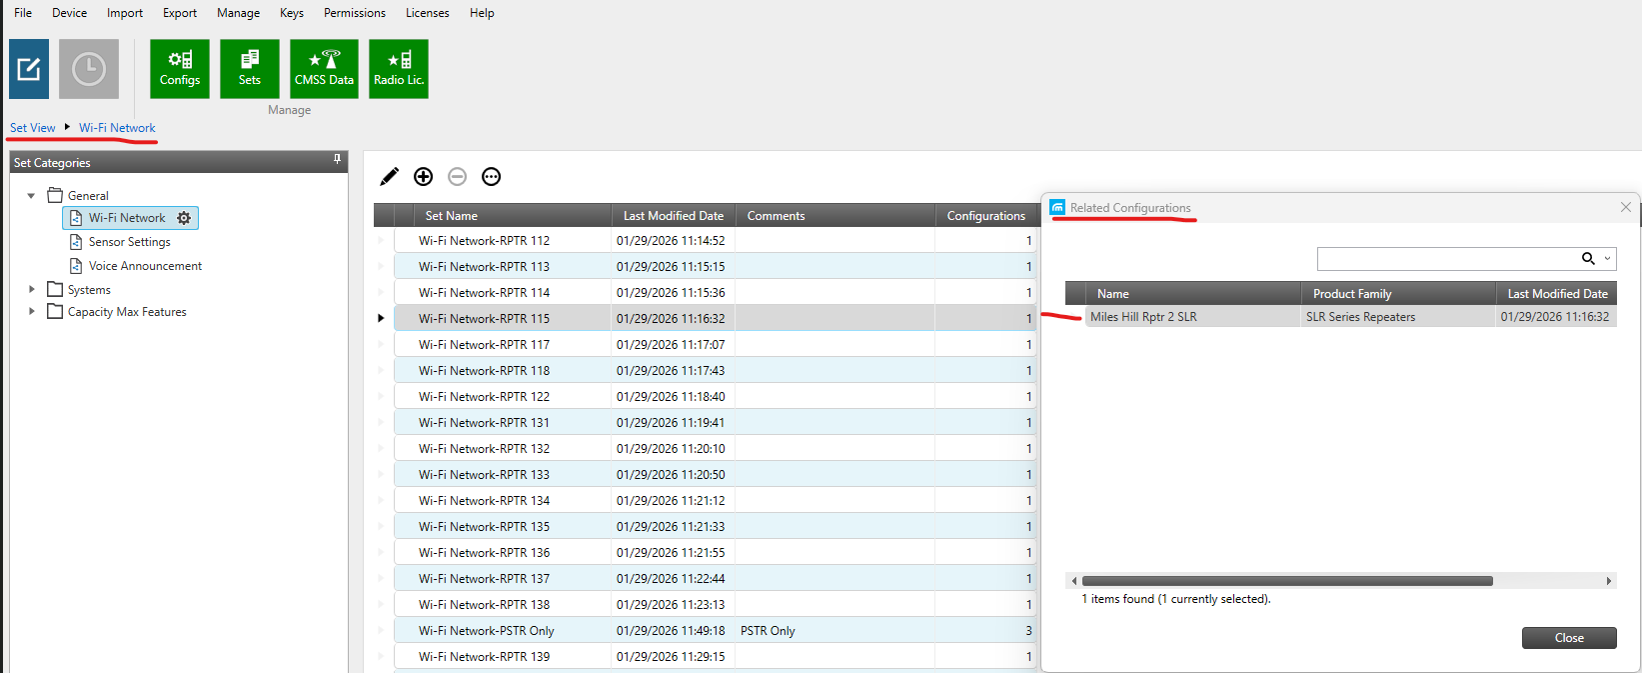Follow the Set View breadcrumb link
Screen dimensions: 1642x673
point(33,128)
